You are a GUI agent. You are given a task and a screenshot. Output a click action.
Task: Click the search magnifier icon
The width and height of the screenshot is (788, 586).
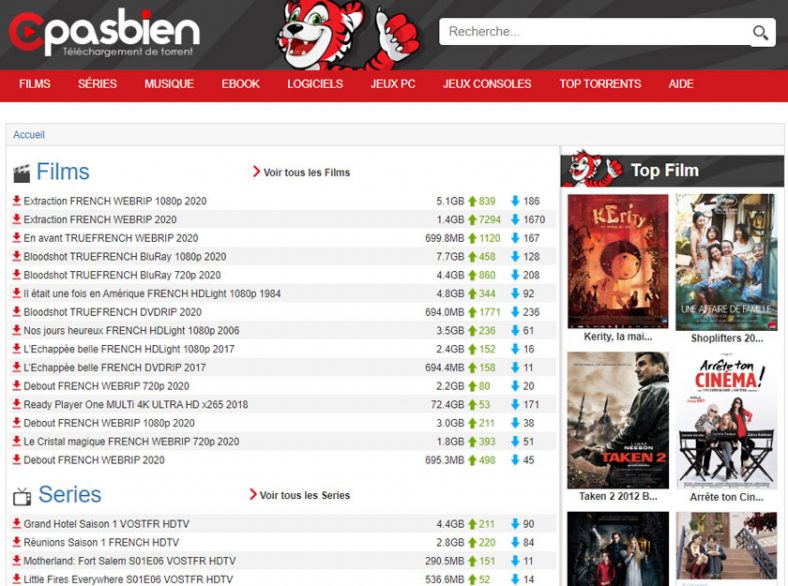point(760,33)
